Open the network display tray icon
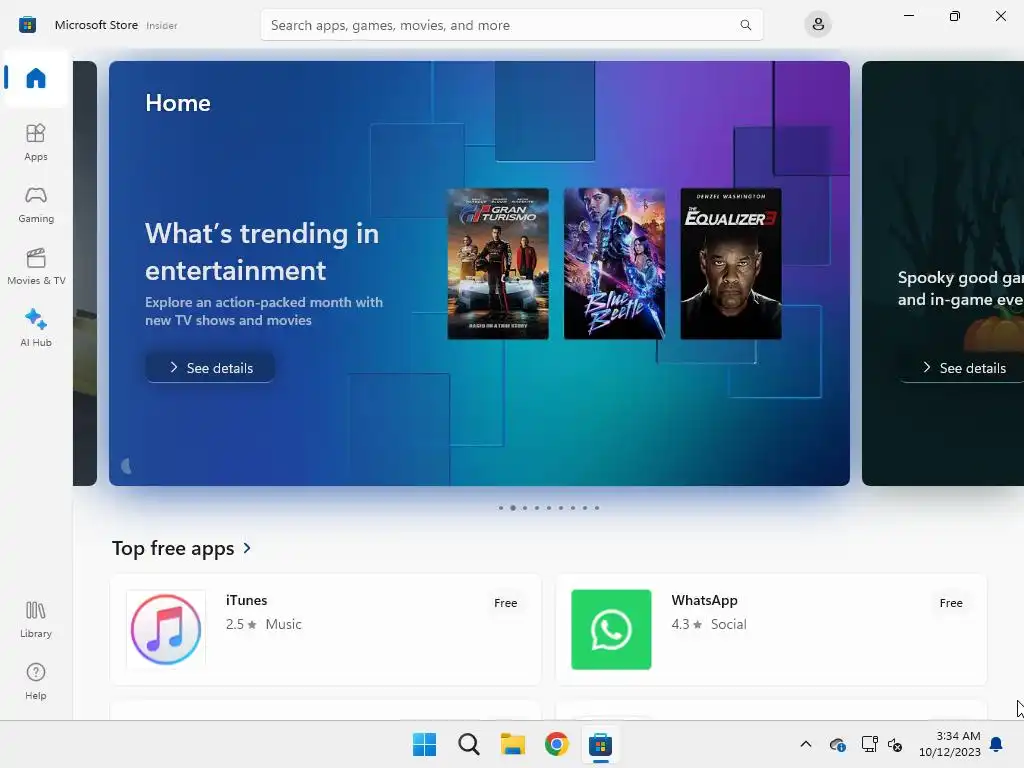Image resolution: width=1024 pixels, height=768 pixels. [869, 744]
